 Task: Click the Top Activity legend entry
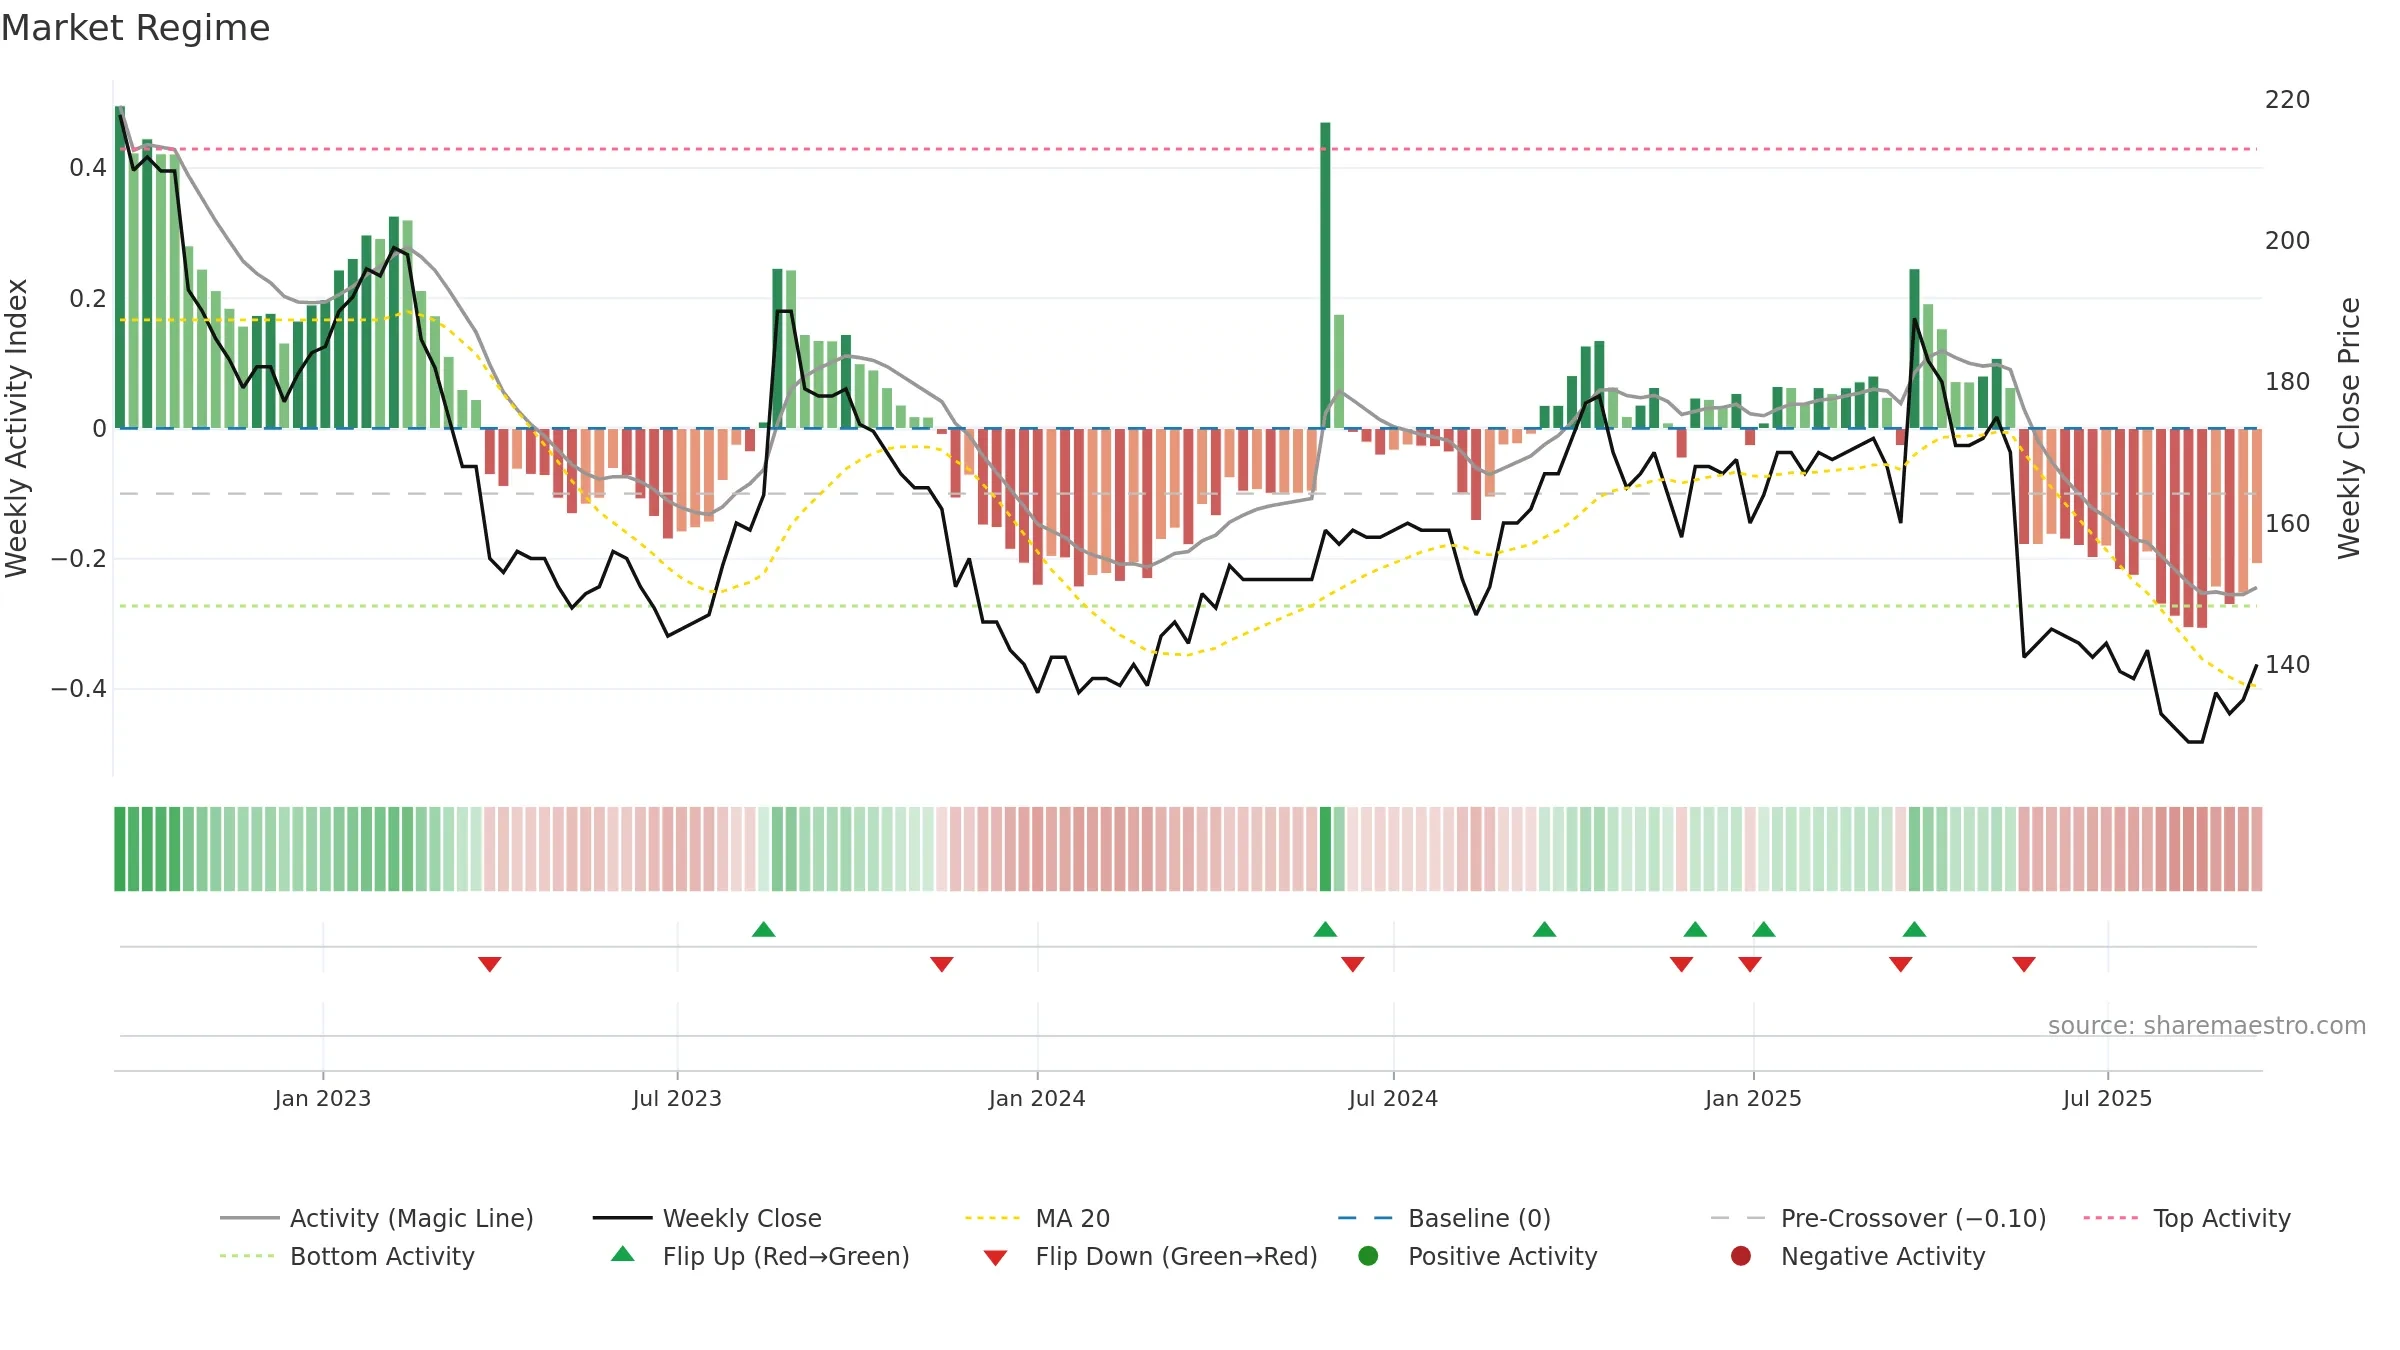pyautogui.click(x=2187, y=1218)
